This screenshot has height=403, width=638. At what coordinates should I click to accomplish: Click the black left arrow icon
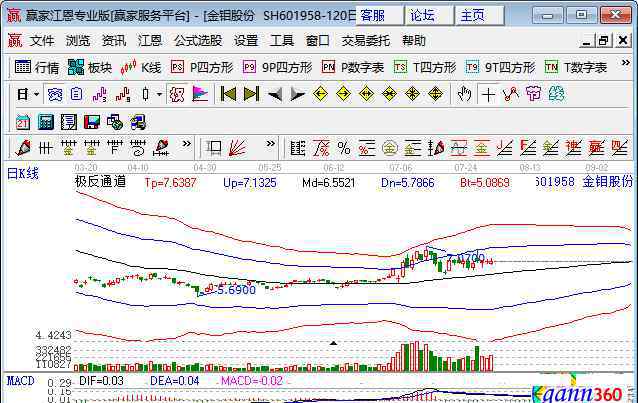pyautogui.click(x=275, y=95)
